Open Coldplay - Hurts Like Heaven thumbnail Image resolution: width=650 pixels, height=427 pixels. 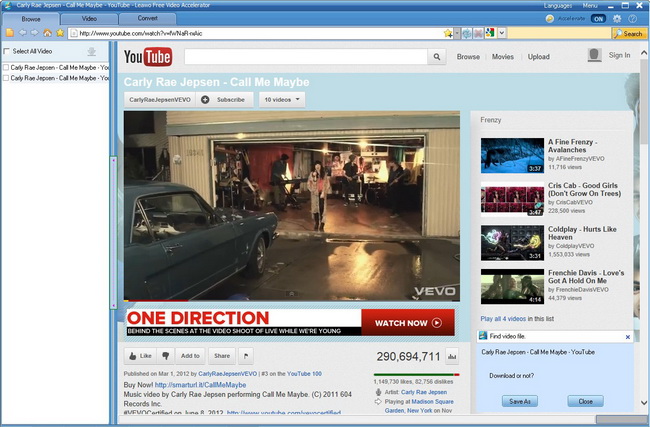[512, 243]
